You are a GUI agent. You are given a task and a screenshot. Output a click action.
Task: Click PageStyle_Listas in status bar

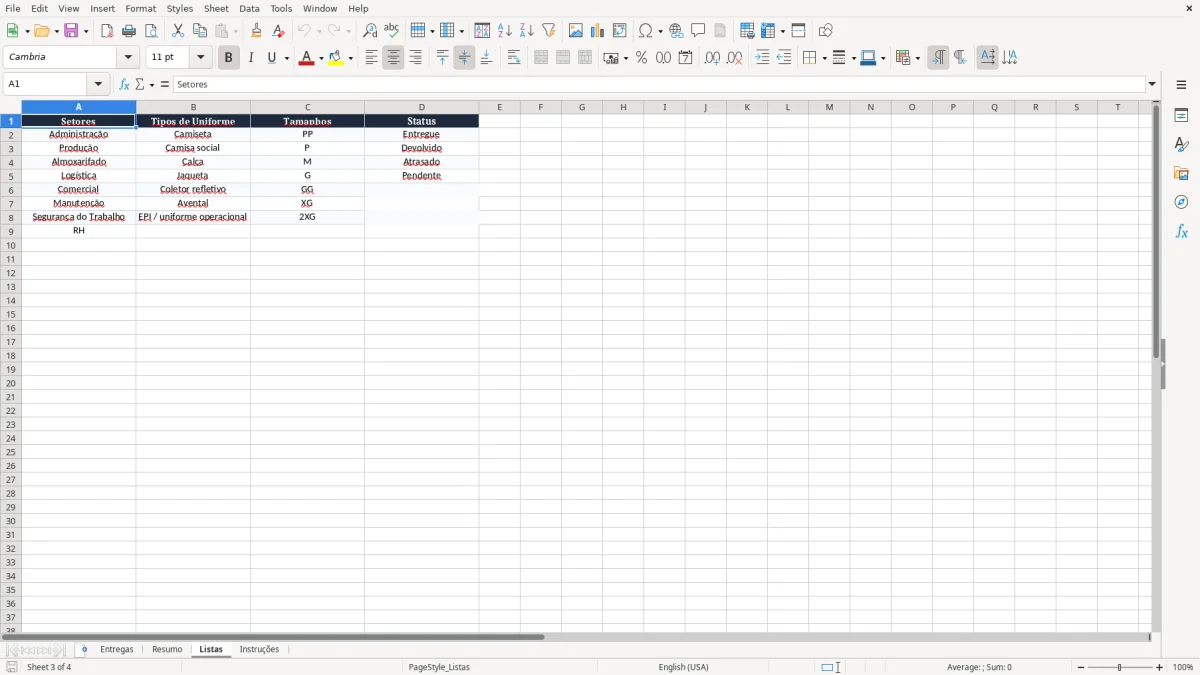[439, 667]
